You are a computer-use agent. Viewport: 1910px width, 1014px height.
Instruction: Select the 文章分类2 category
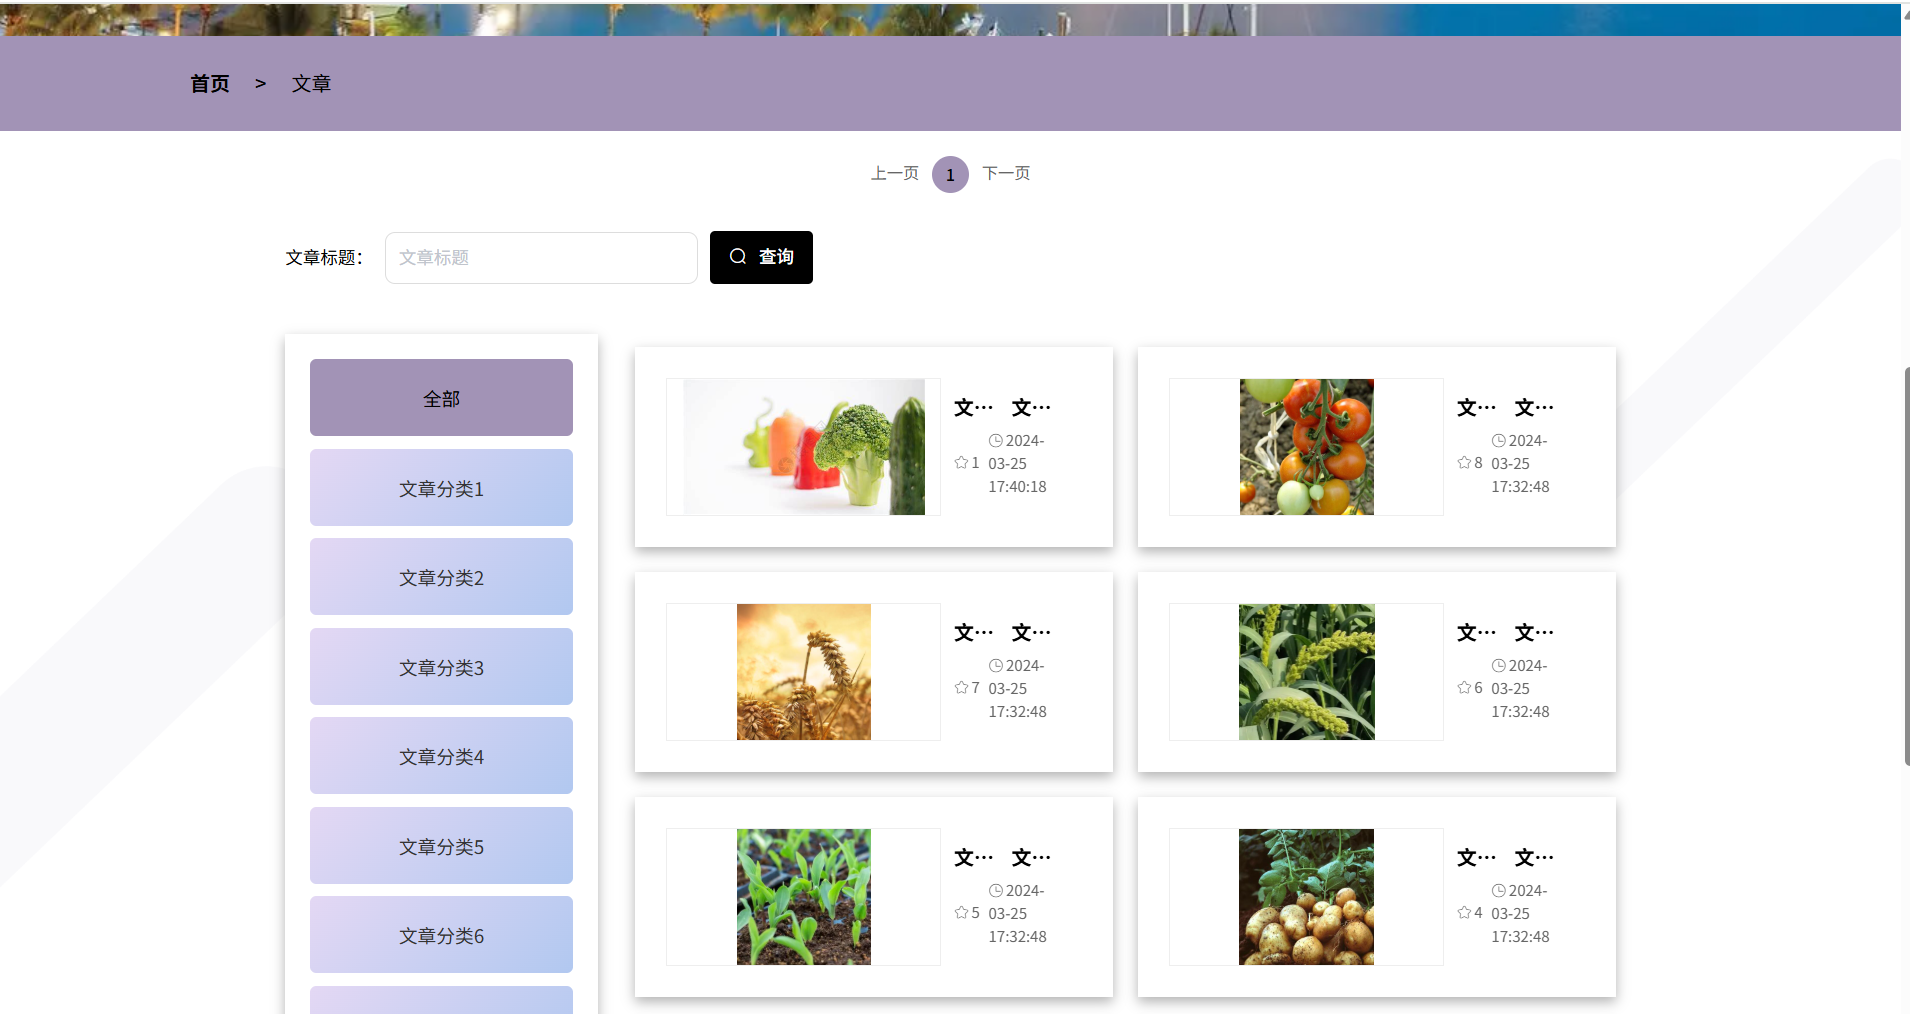tap(441, 576)
